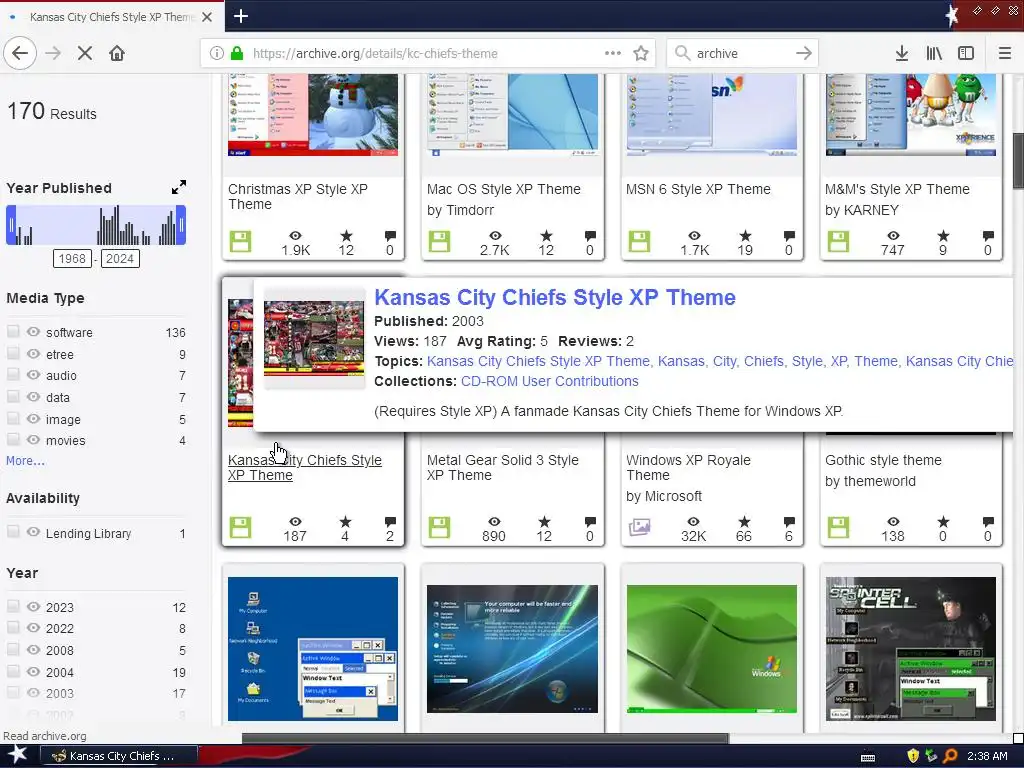The height and width of the screenshot is (768, 1024).
Task: Select Kansas City Chiefs taskbar window button
Action: 119,756
